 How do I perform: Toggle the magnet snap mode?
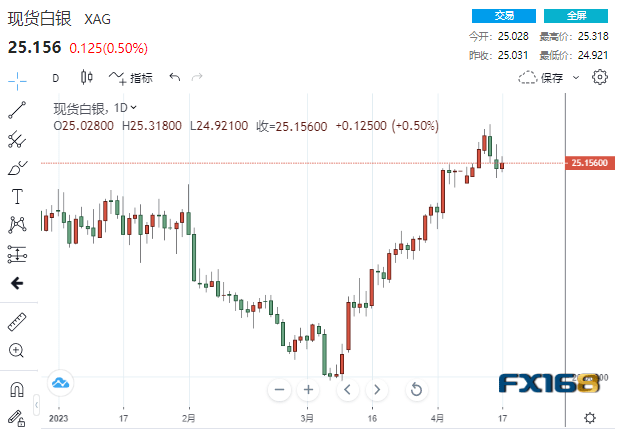(x=16, y=389)
